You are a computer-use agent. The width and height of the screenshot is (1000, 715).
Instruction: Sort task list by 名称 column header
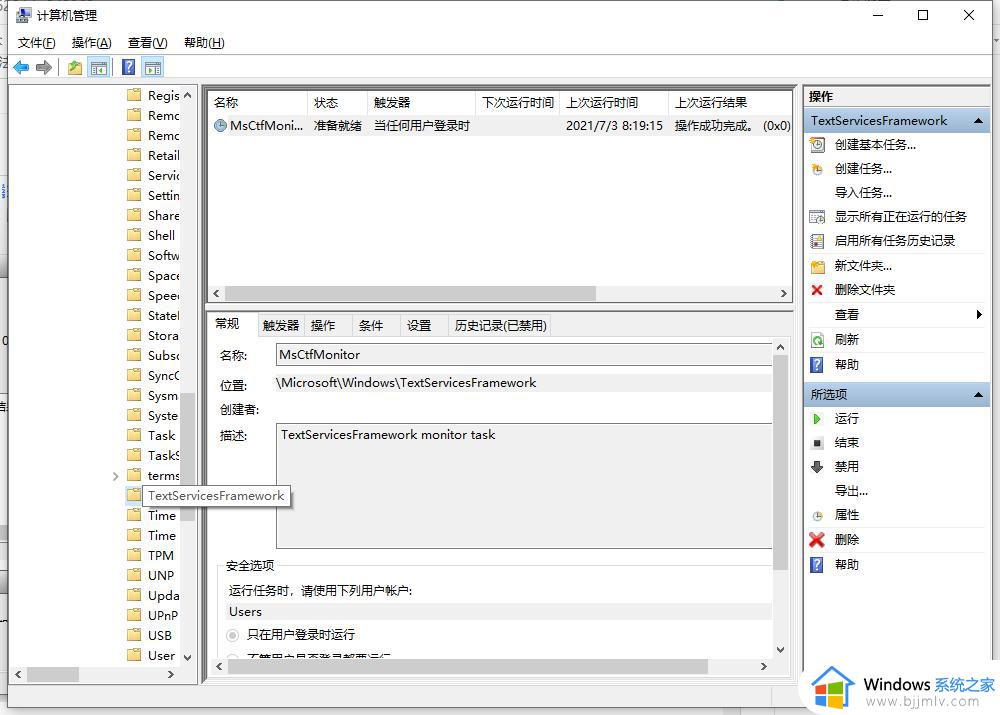pyautogui.click(x=258, y=103)
